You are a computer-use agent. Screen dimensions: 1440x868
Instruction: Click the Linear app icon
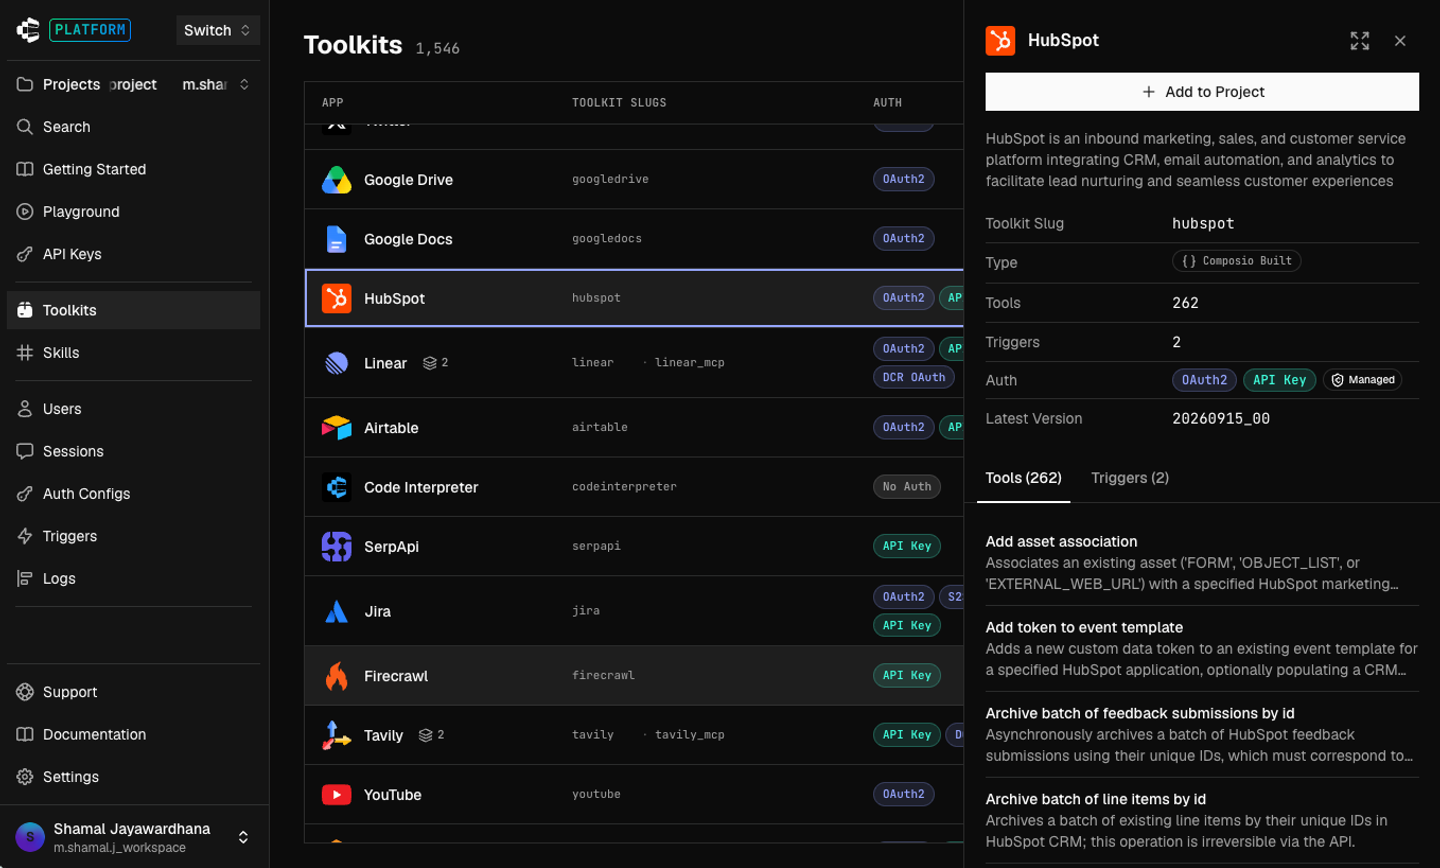[x=336, y=363]
